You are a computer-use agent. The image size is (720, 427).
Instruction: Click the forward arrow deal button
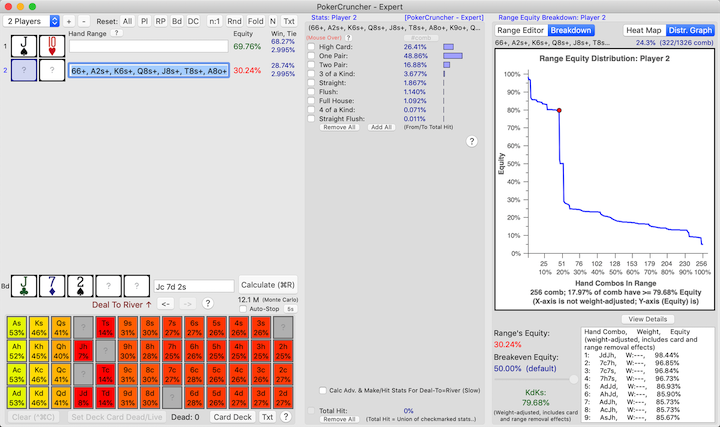[187, 303]
